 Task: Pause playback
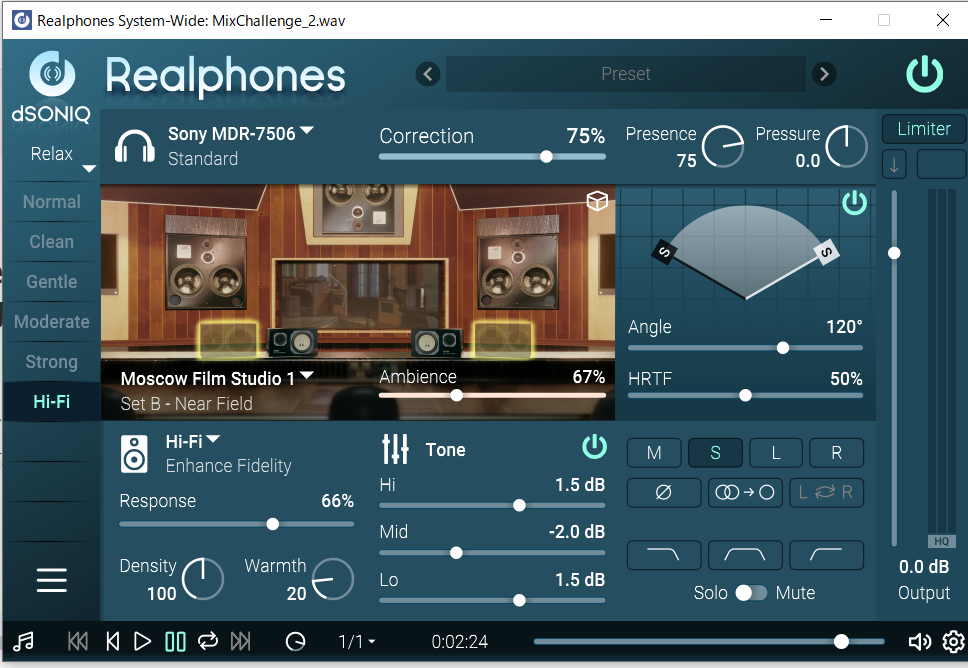tap(175, 642)
